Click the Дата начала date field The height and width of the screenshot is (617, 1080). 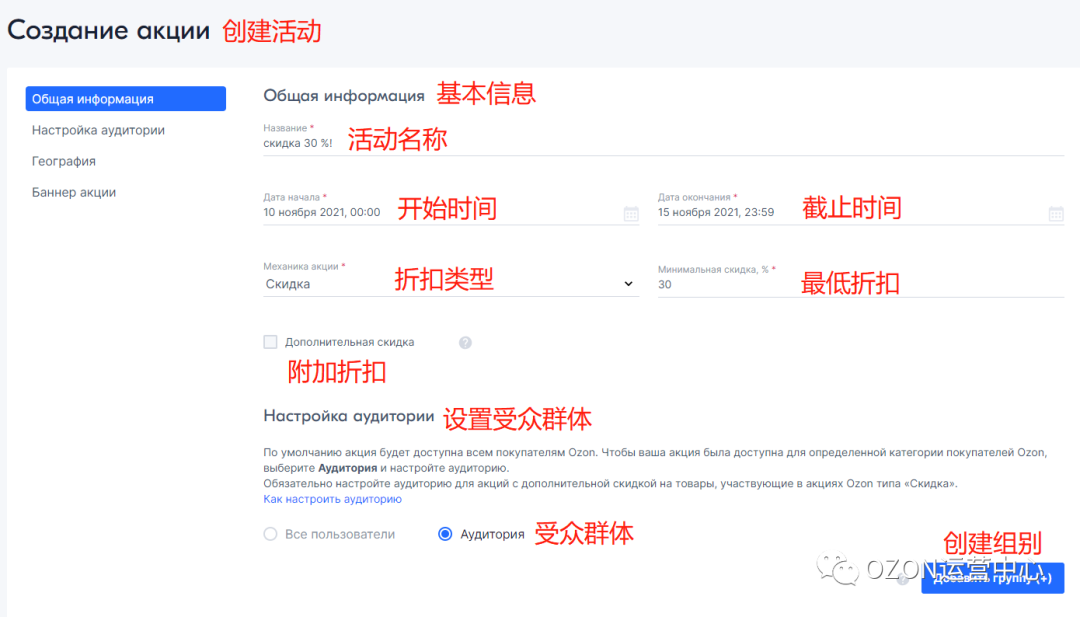click(400, 212)
